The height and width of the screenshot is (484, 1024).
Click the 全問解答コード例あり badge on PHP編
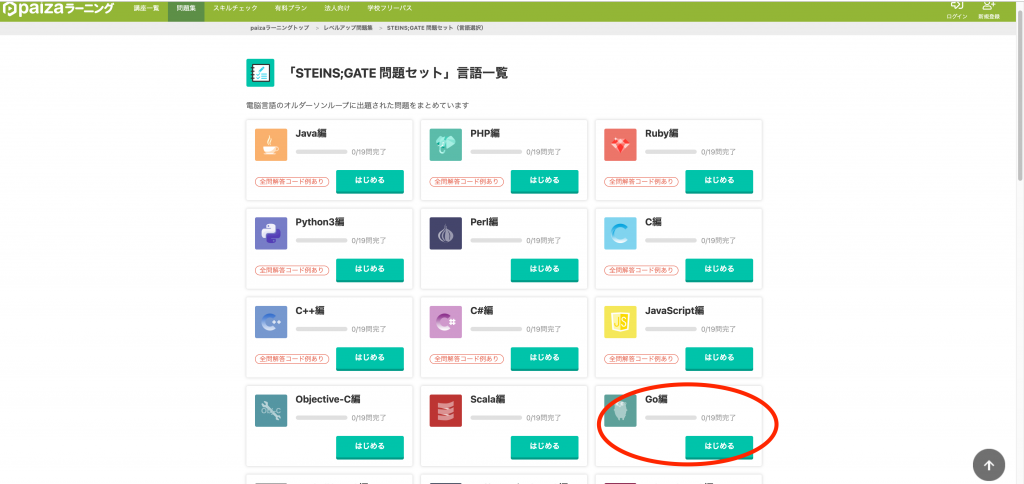(x=466, y=182)
